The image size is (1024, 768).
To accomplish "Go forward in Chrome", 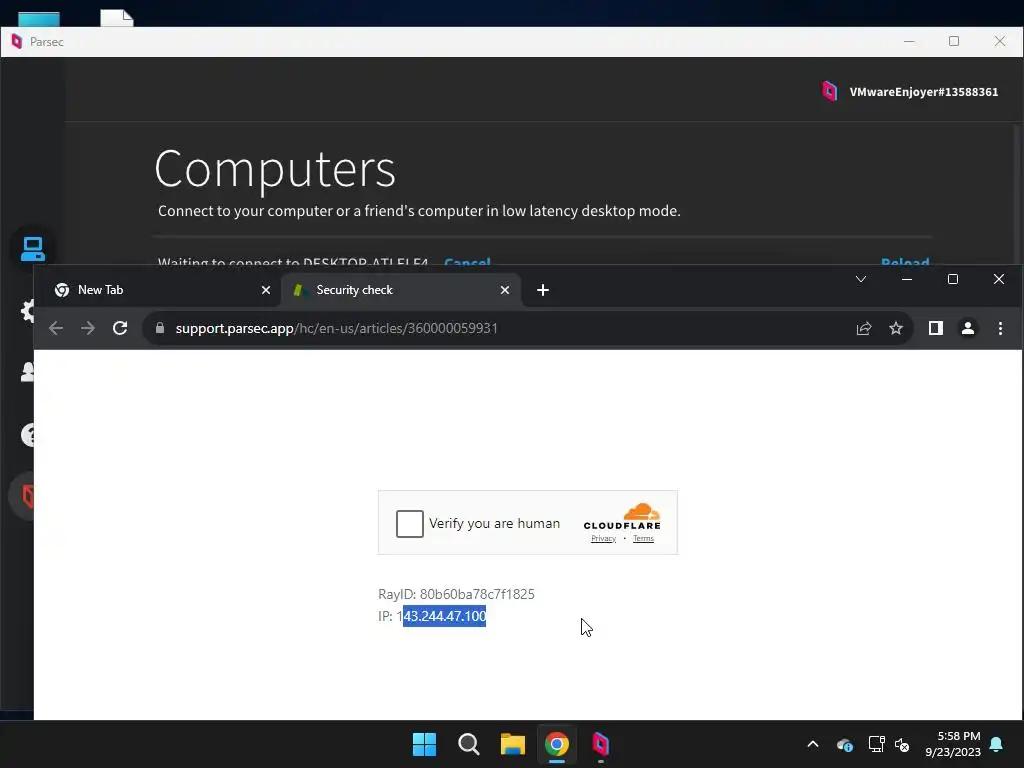I will click(88, 328).
